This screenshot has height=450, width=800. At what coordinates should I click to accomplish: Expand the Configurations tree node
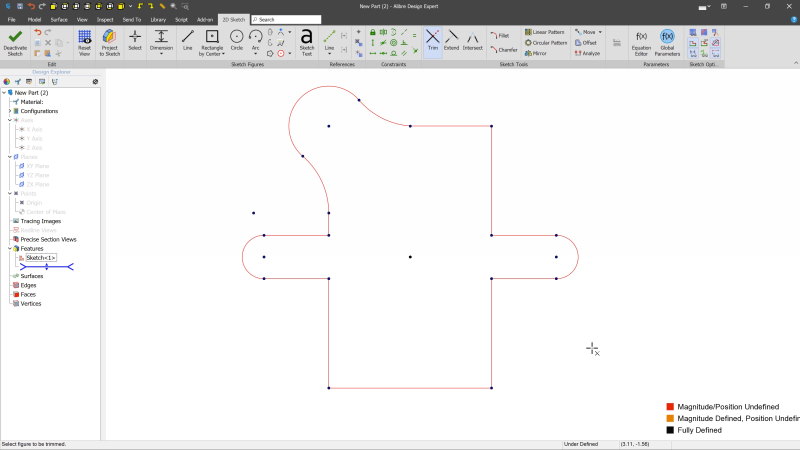tap(10, 111)
